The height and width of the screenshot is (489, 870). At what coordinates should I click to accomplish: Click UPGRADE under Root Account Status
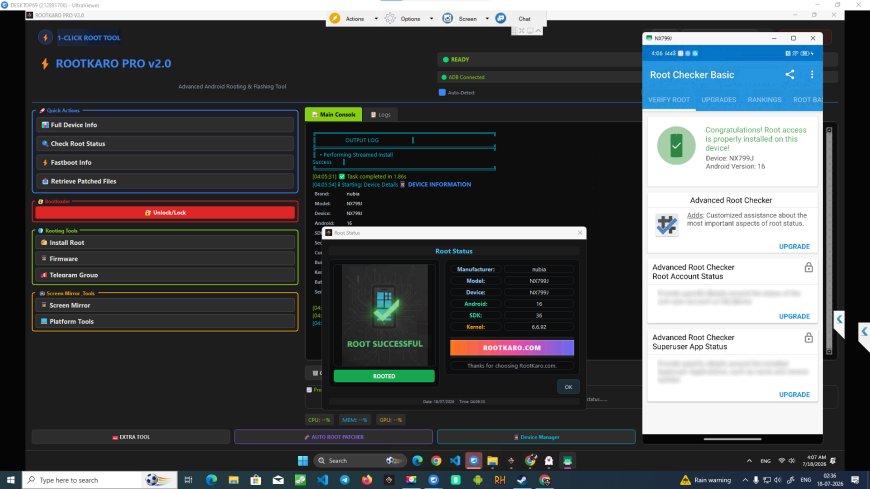click(794, 316)
